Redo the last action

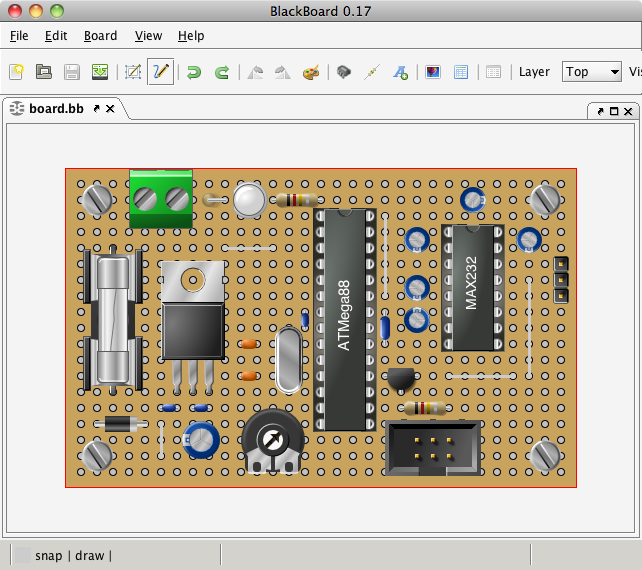pyautogui.click(x=222, y=72)
